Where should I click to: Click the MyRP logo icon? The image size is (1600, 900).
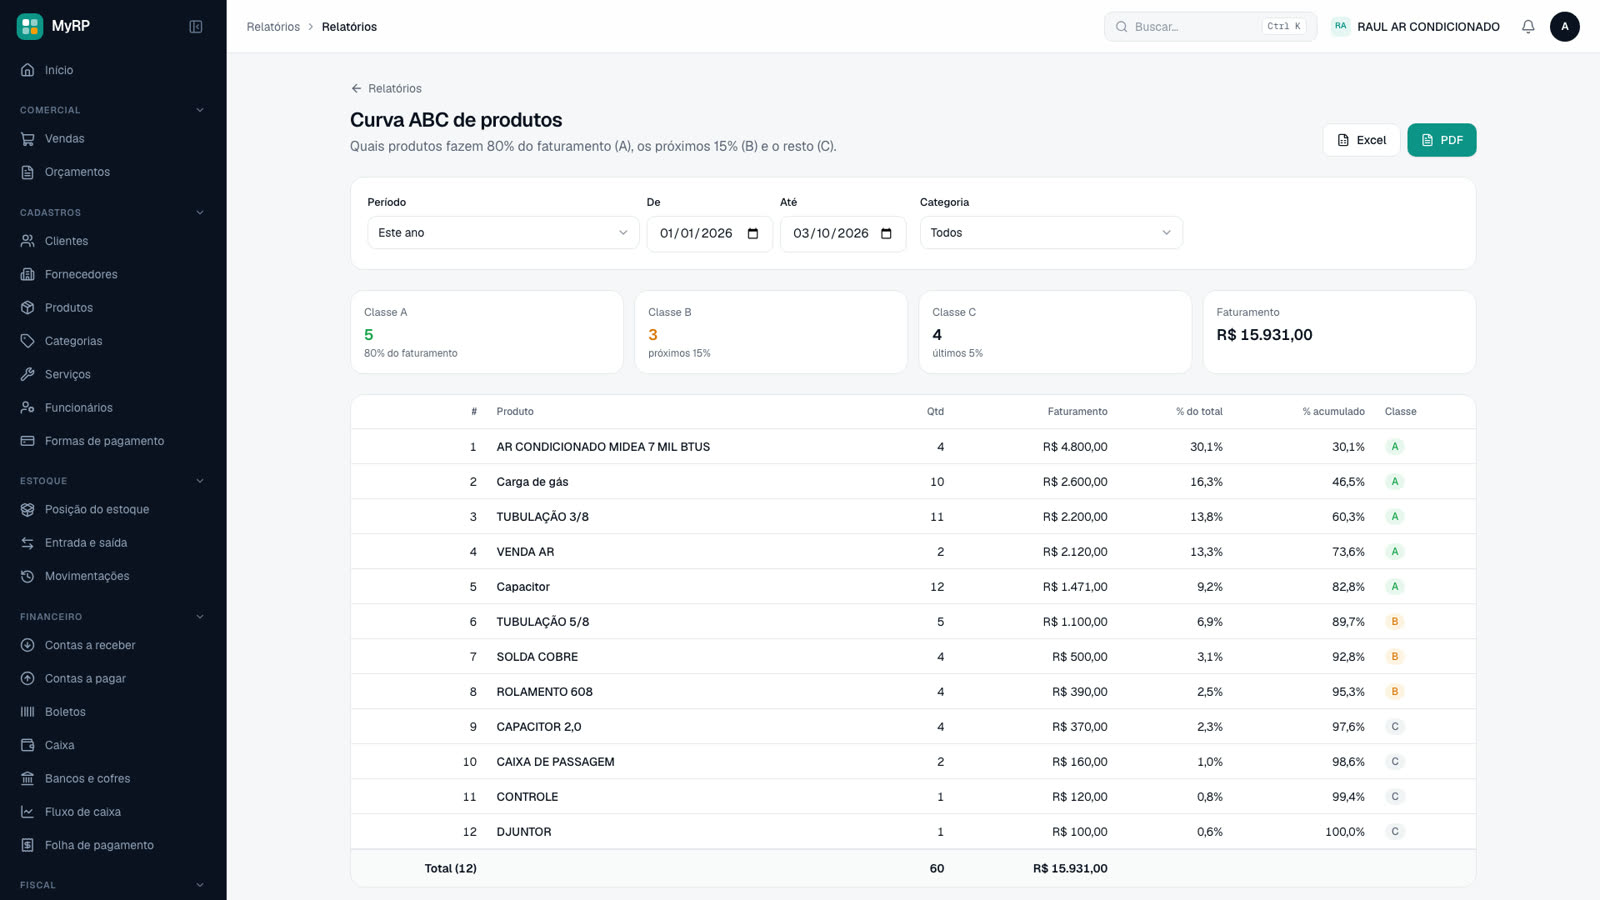30,26
